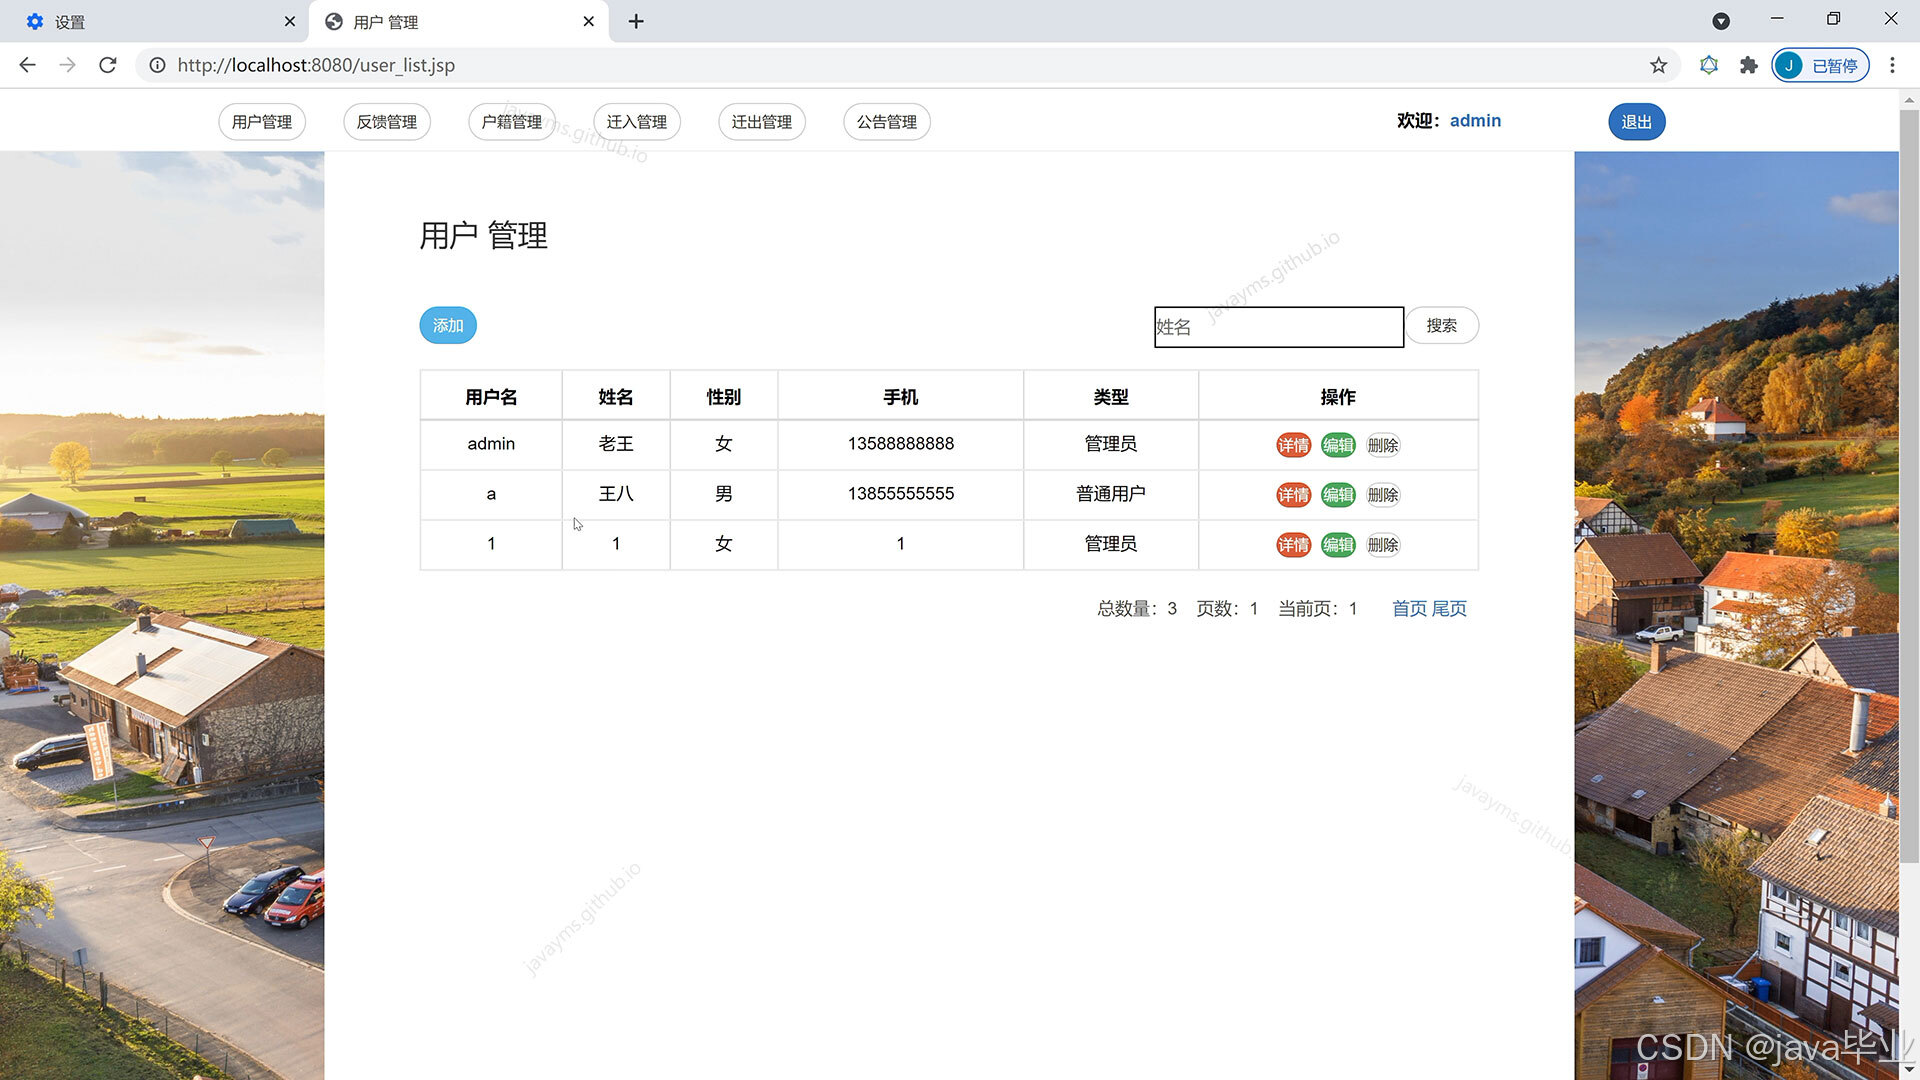Click the 搜索 button
Screen dimensions: 1920x1080
click(x=1442, y=326)
